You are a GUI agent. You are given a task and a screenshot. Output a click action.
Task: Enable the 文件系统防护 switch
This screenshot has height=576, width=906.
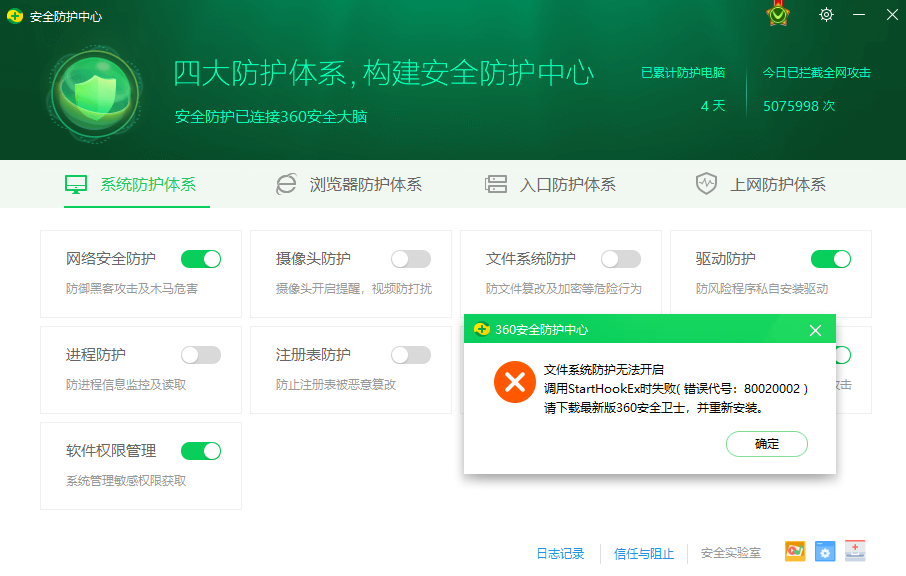621,259
